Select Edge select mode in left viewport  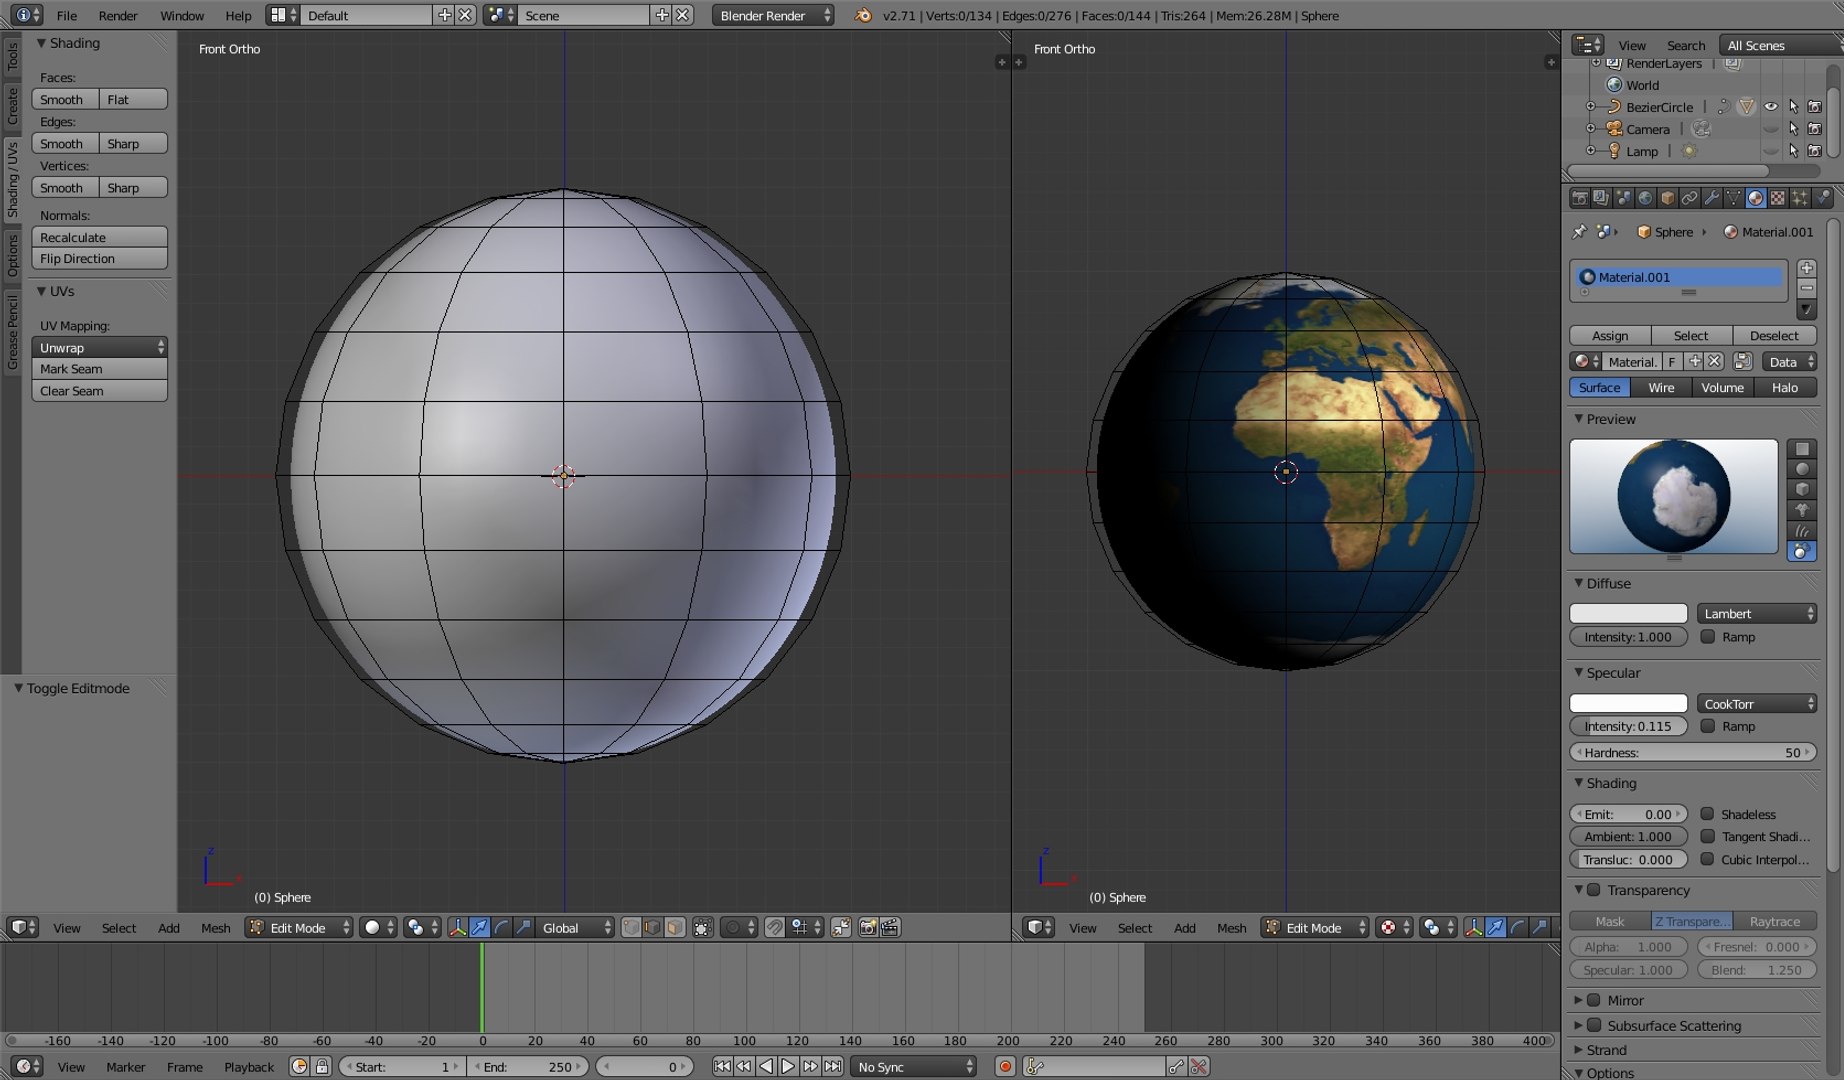click(x=652, y=928)
